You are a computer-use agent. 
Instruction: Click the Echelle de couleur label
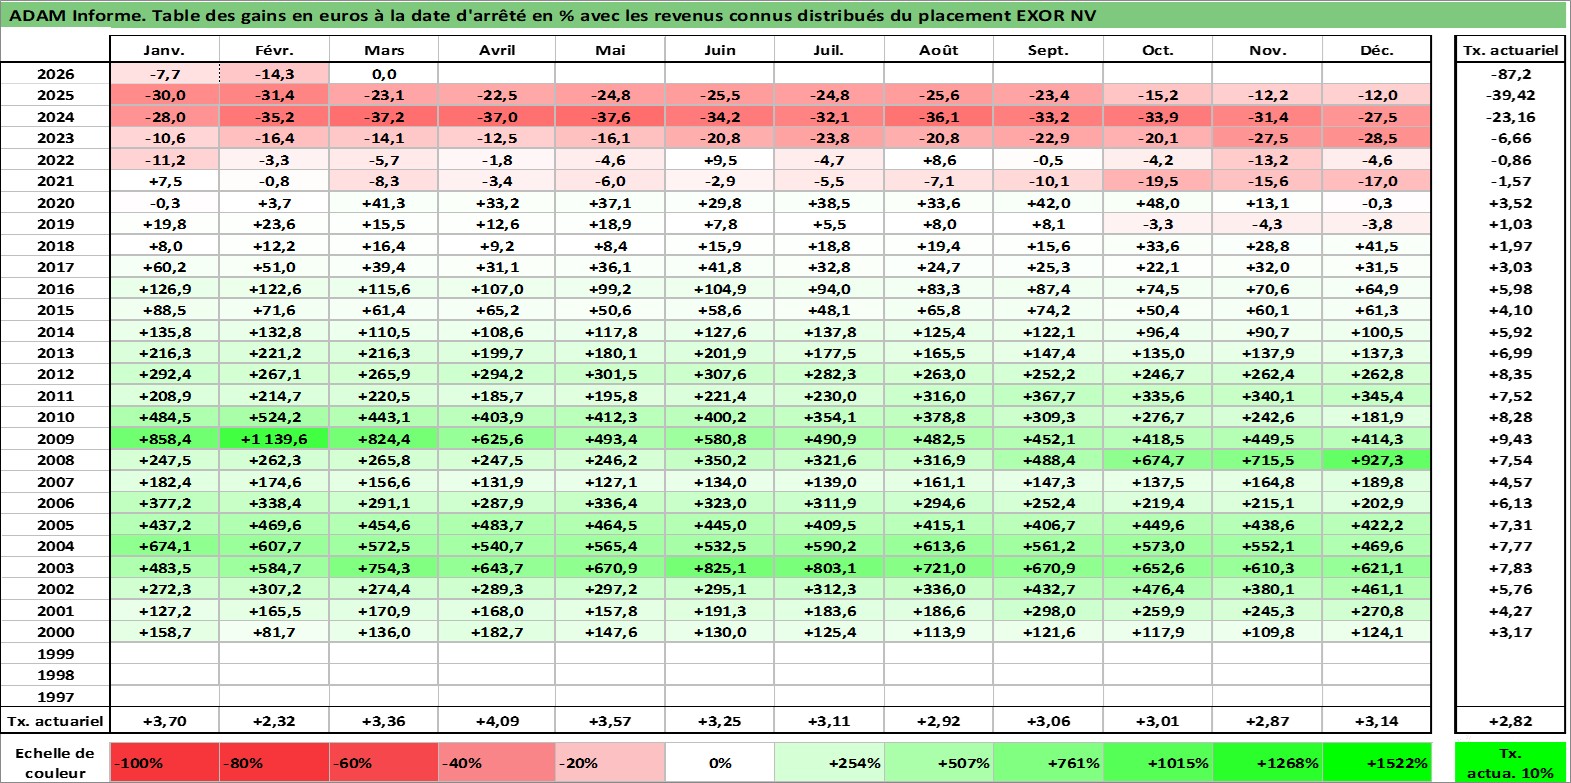(55, 763)
